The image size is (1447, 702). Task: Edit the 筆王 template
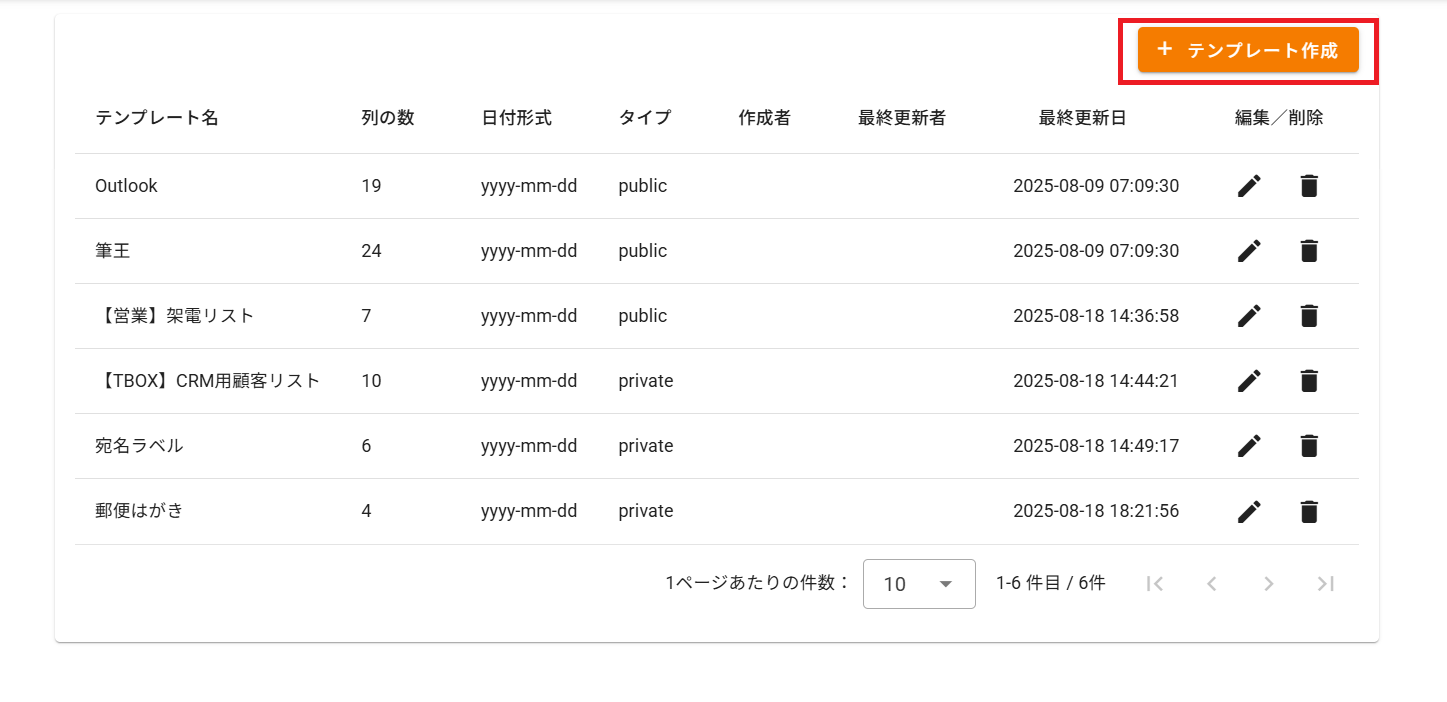tap(1249, 251)
